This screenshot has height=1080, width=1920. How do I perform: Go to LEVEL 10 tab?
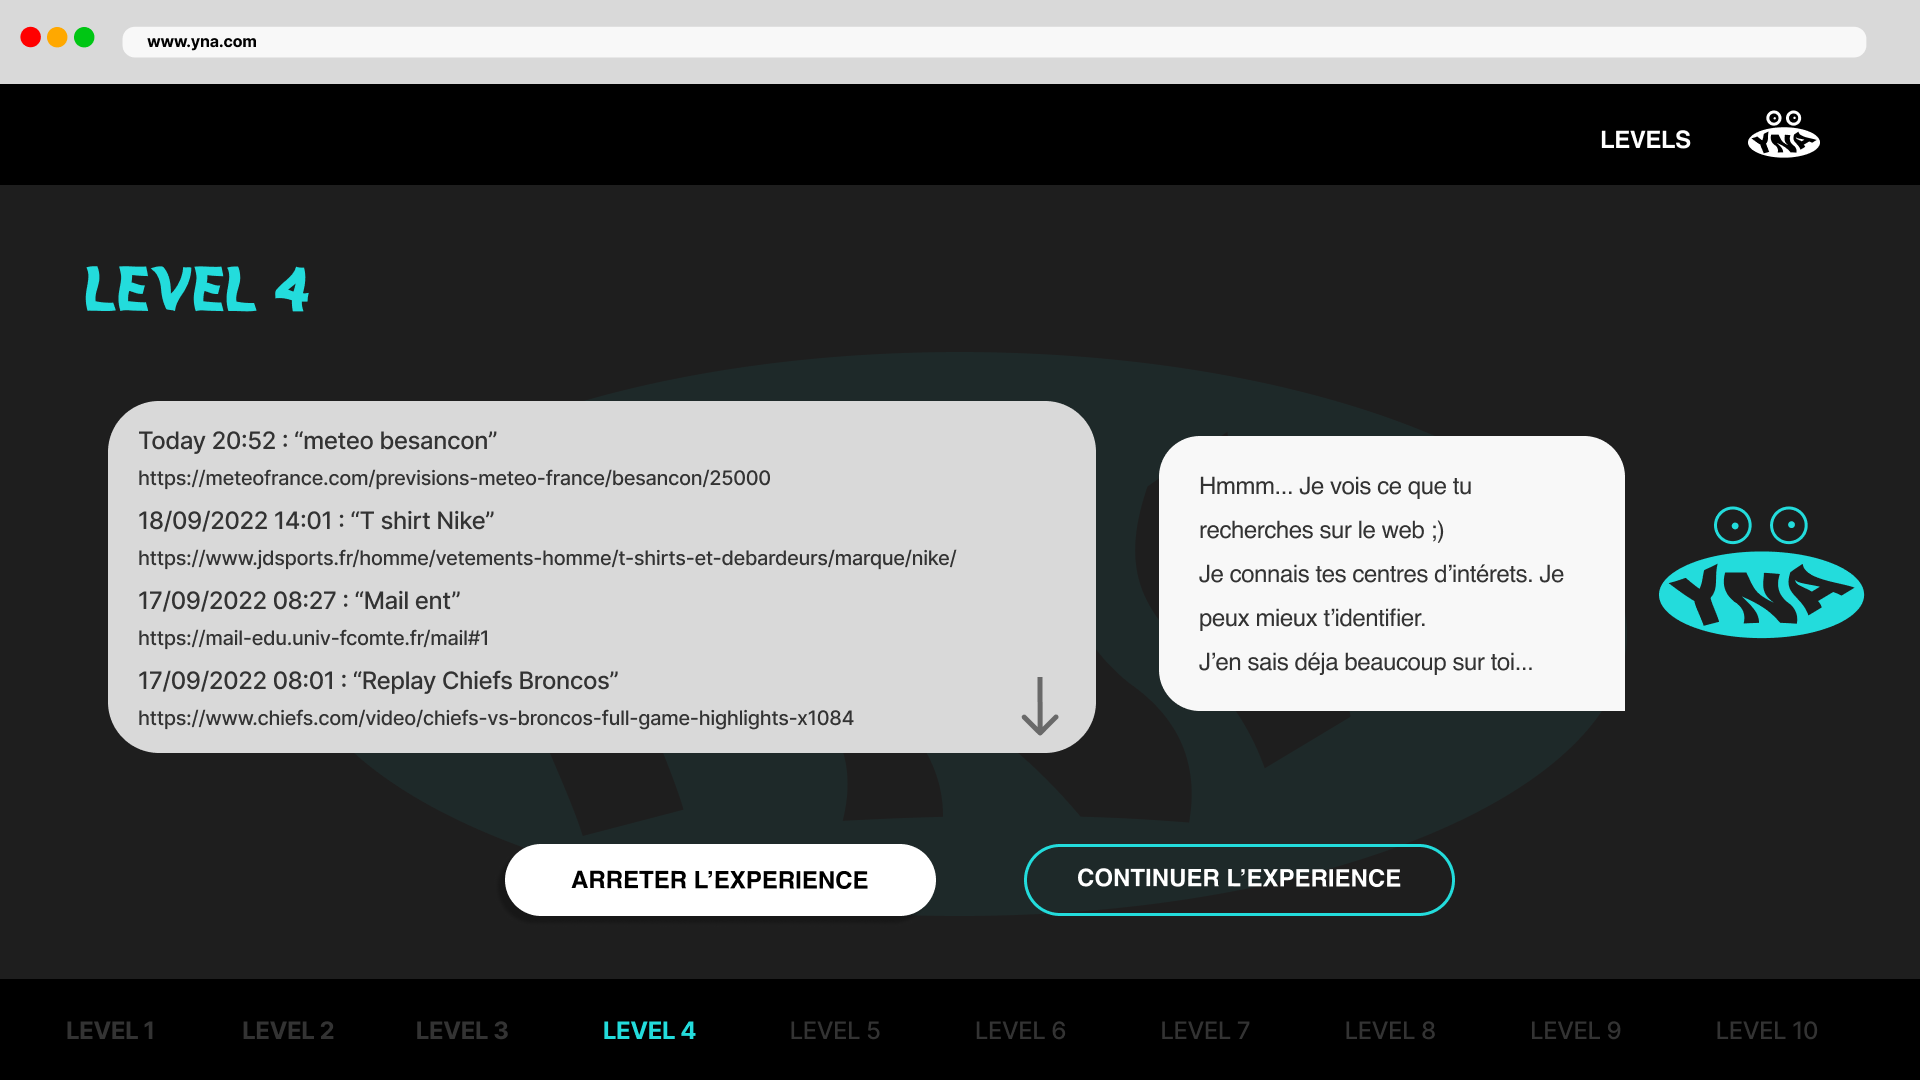point(1767,1030)
